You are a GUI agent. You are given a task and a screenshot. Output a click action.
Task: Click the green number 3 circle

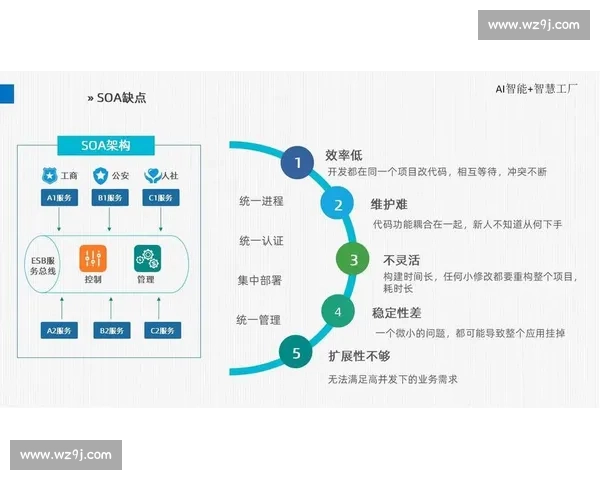[x=353, y=260]
